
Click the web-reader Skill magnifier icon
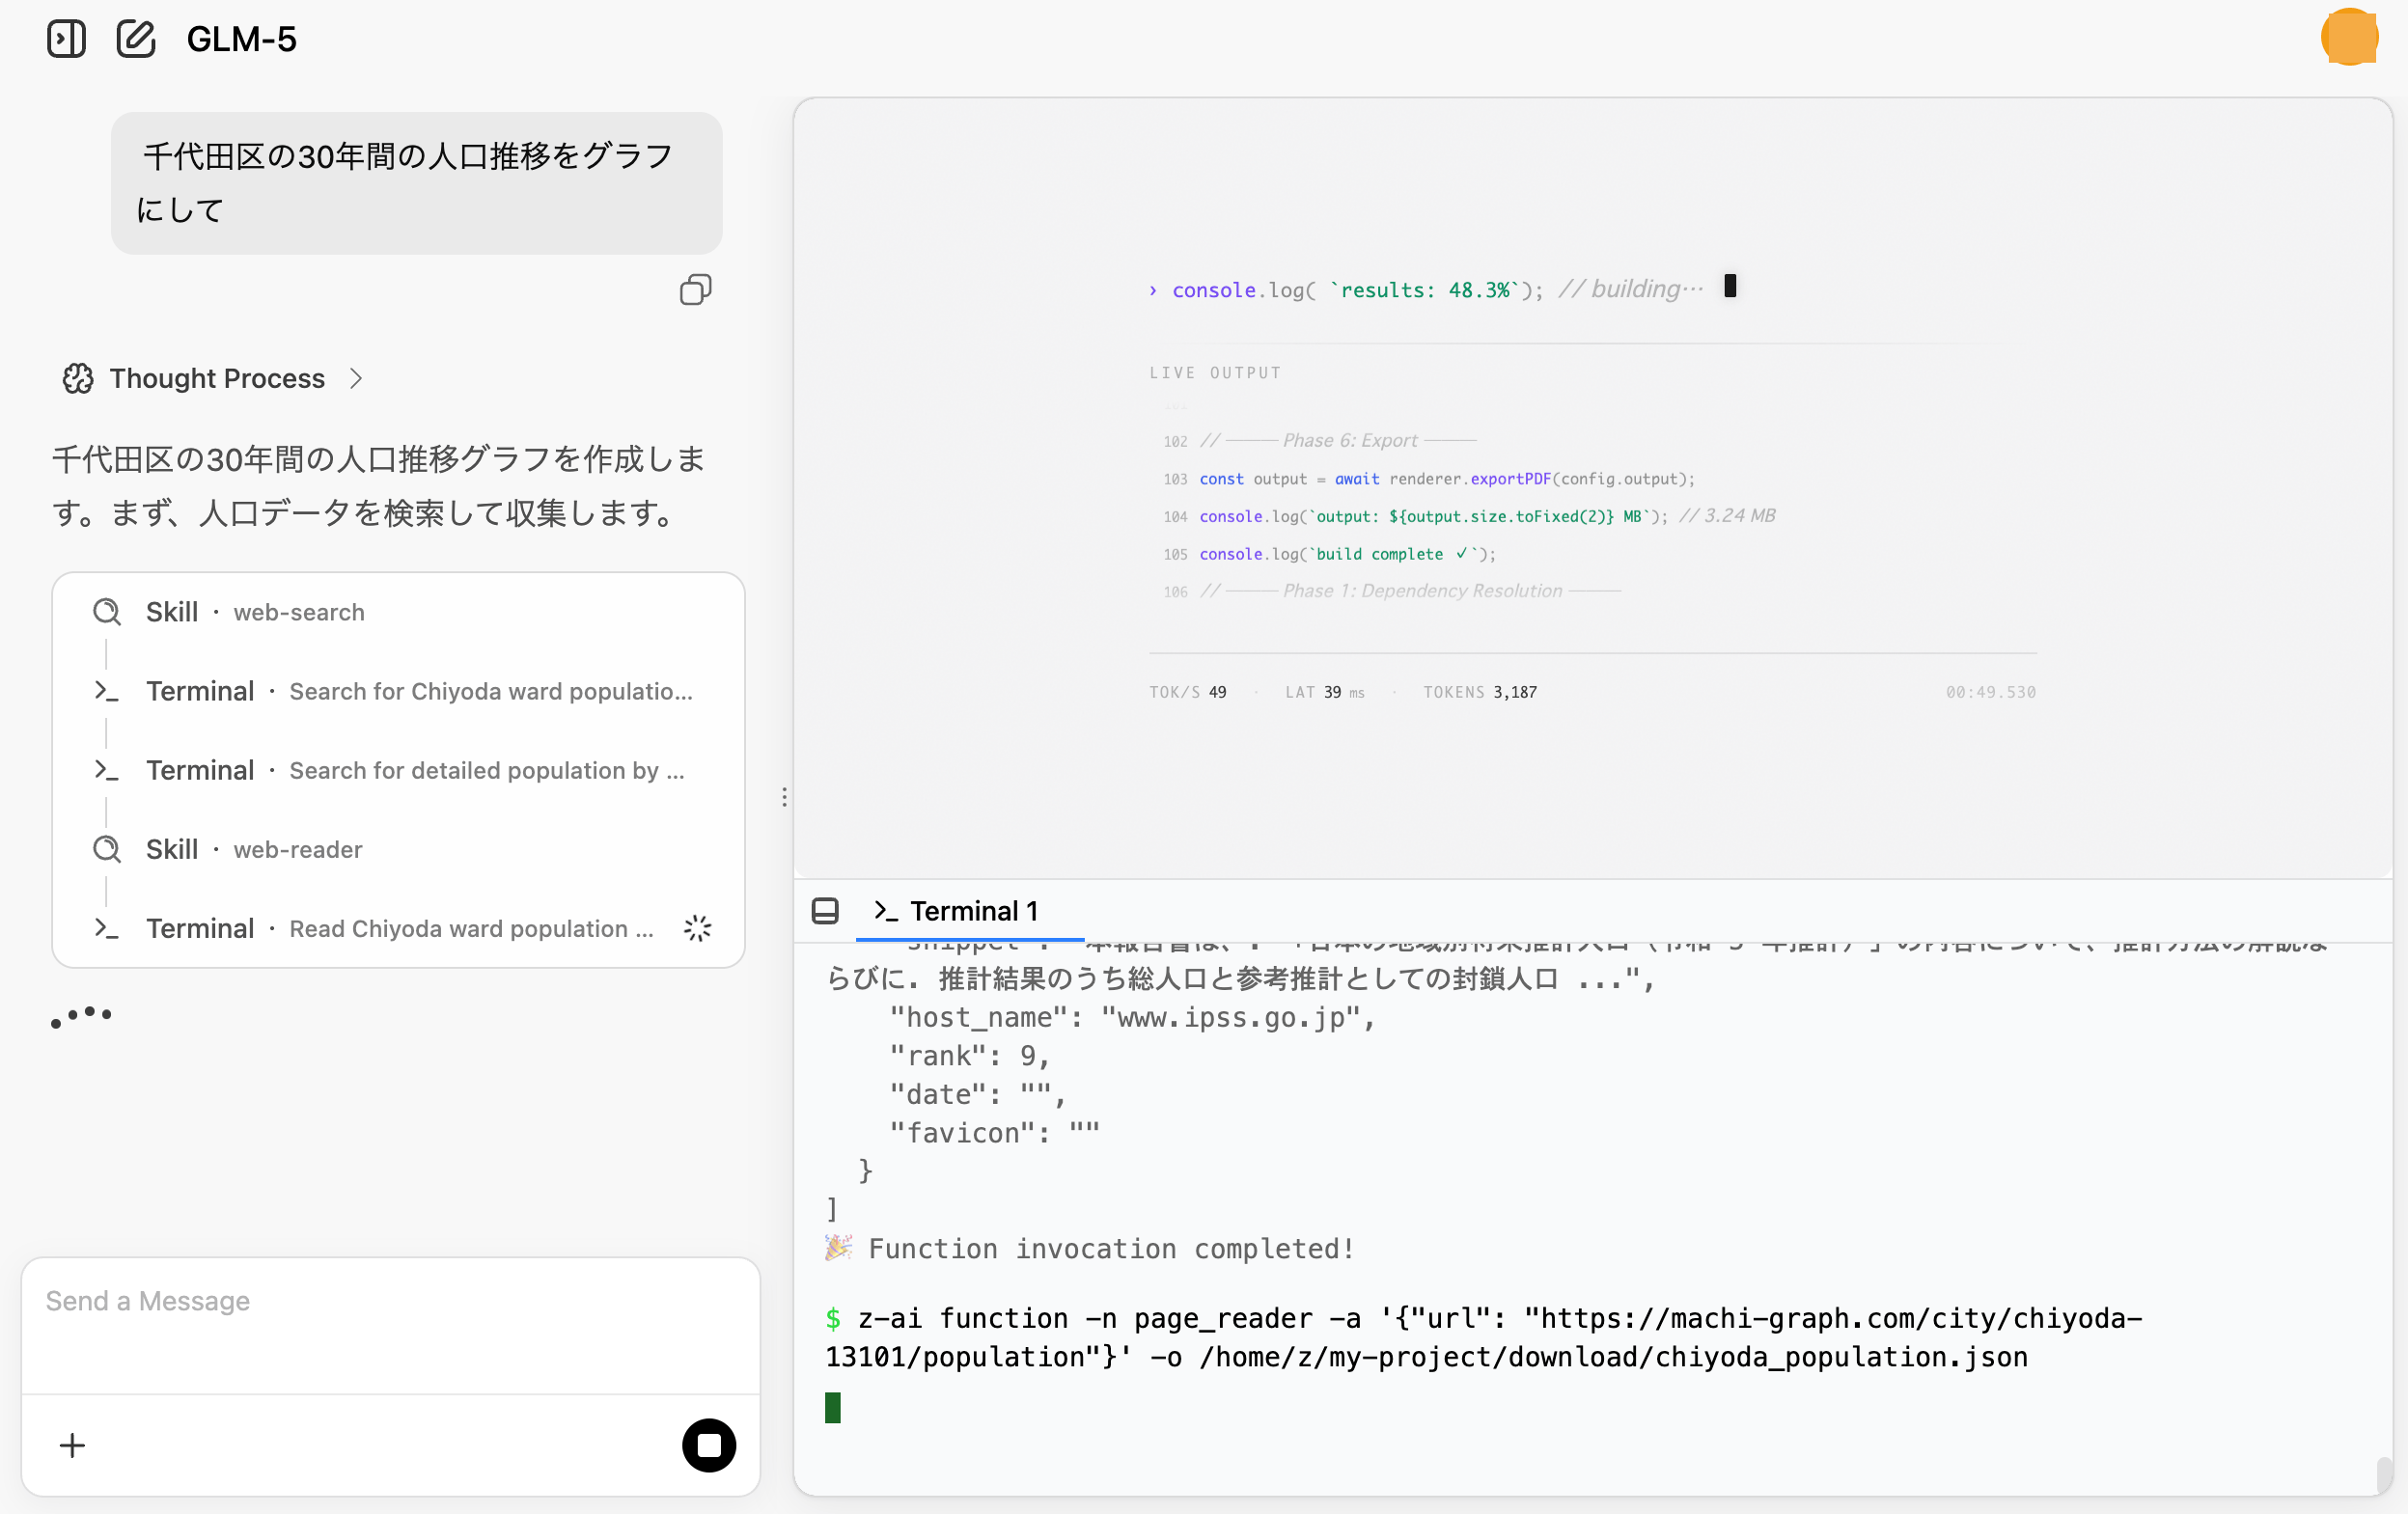(107, 849)
